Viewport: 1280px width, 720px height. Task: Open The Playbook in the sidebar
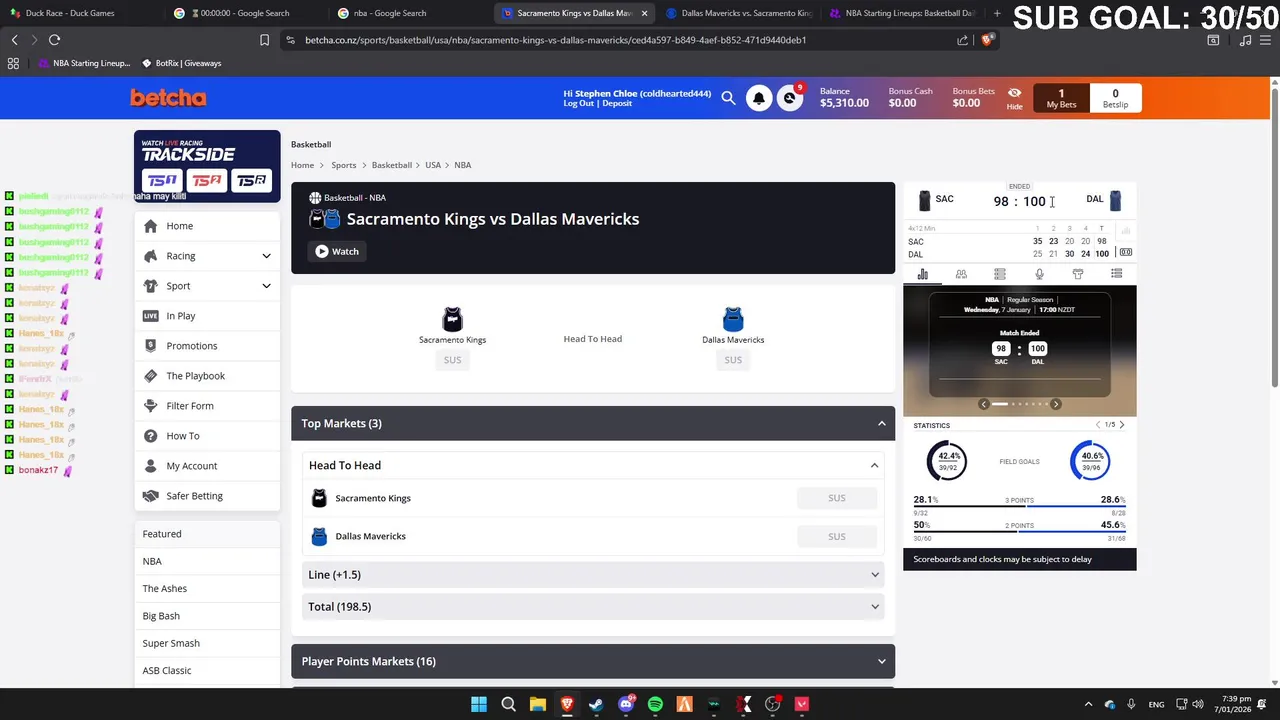tap(207, 376)
